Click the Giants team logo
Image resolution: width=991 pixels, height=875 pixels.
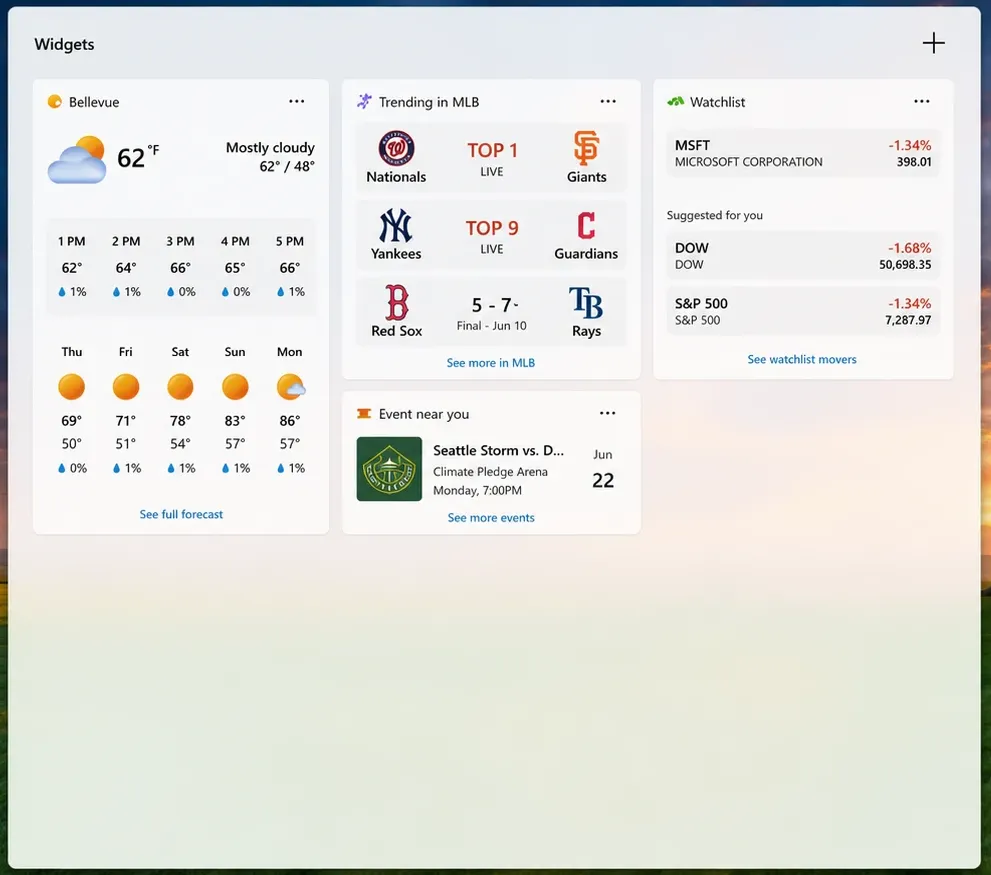586,148
